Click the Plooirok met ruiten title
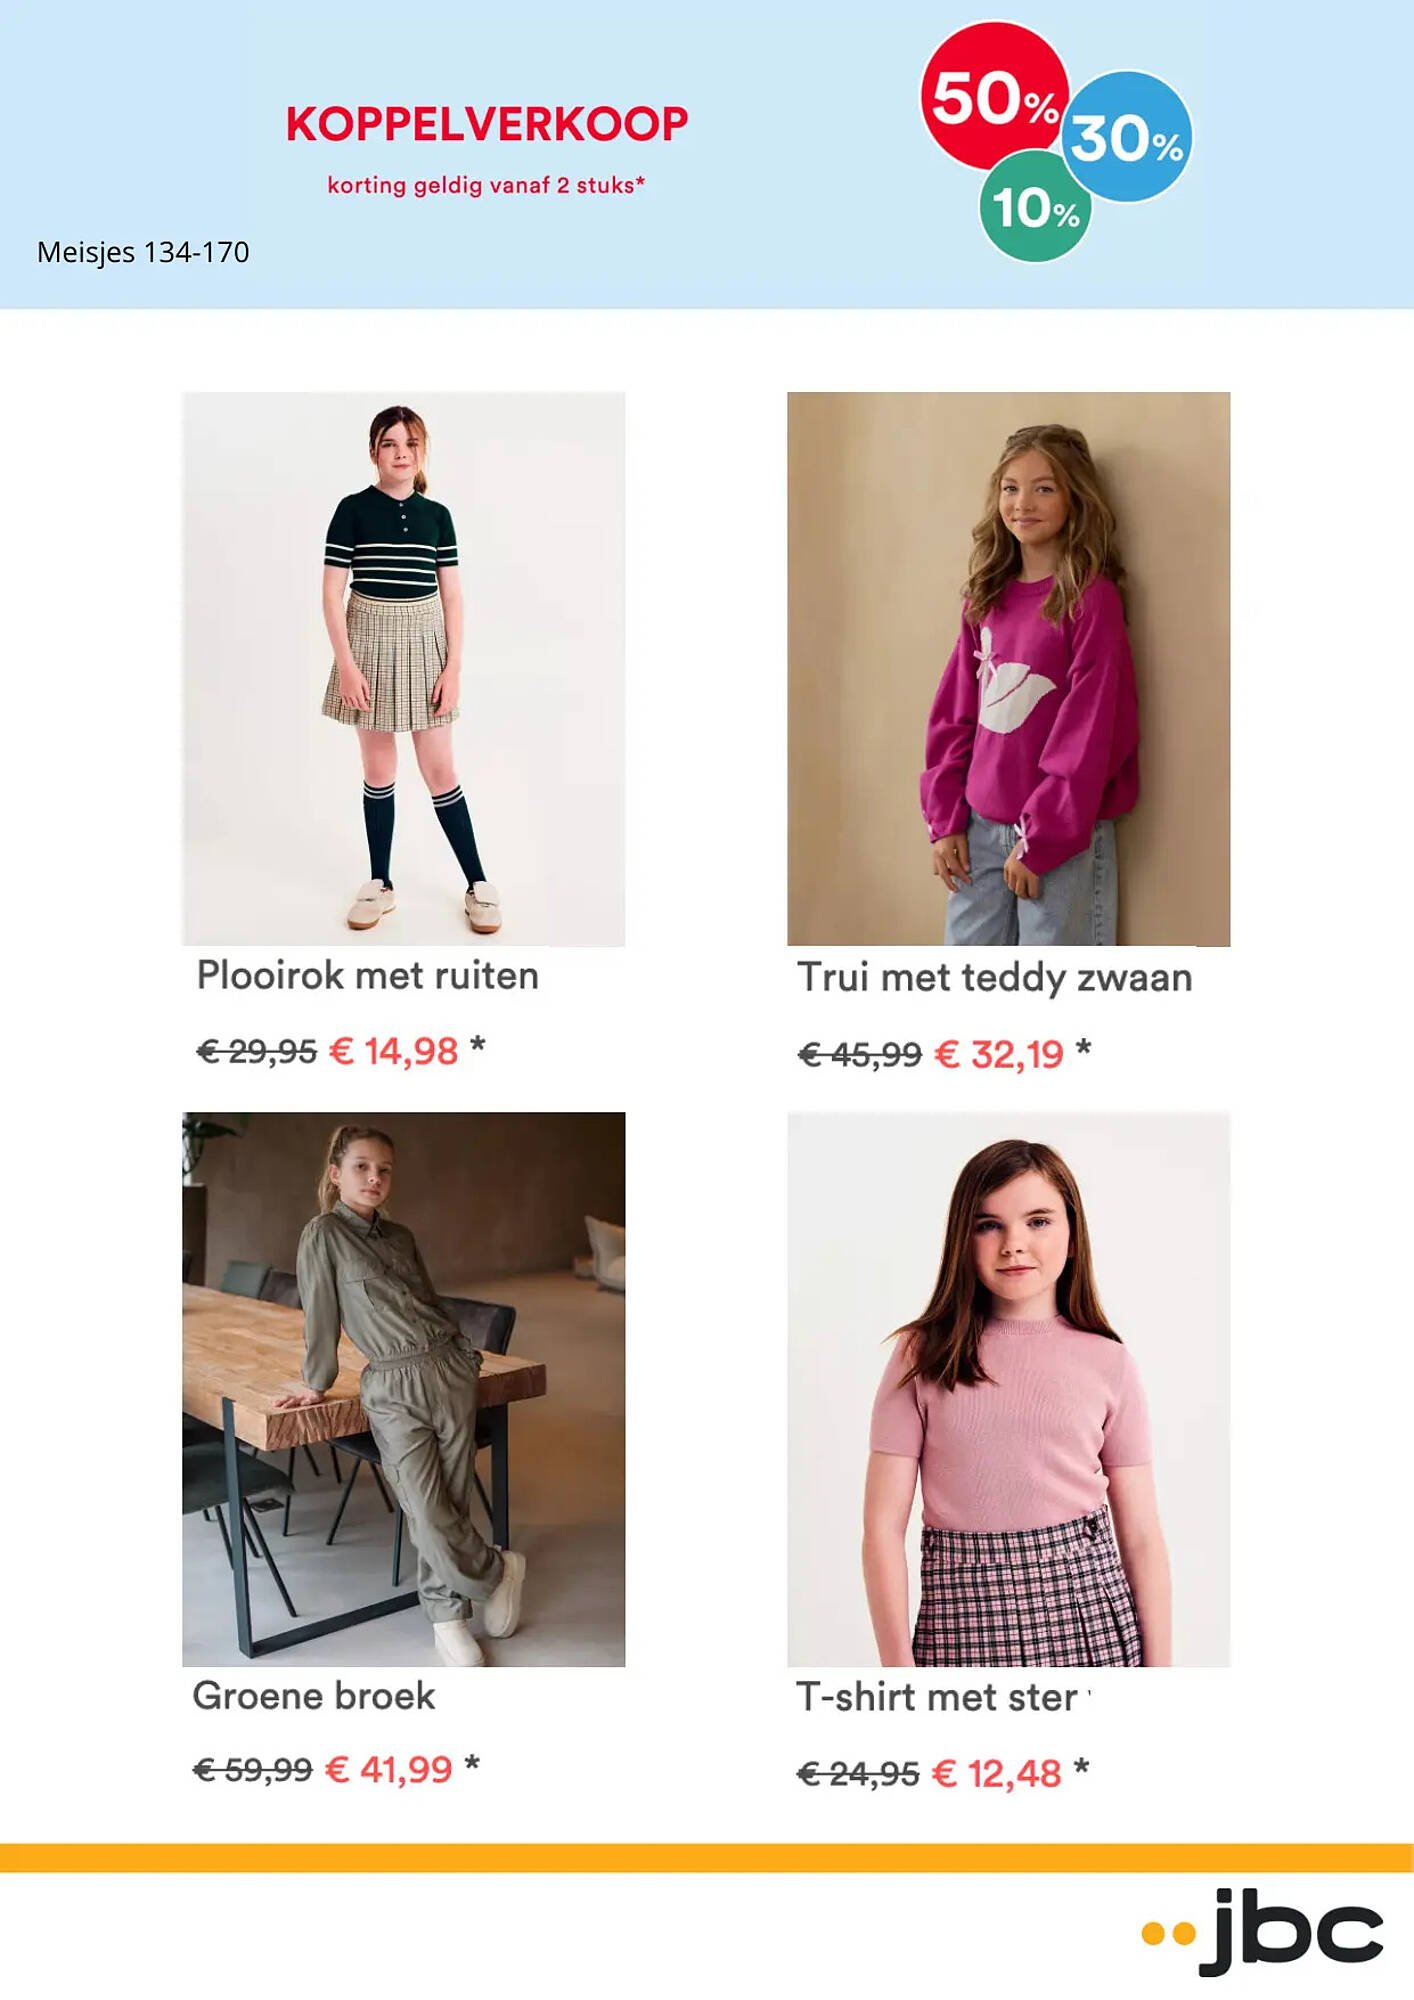The image size is (1414, 2000). click(x=368, y=975)
